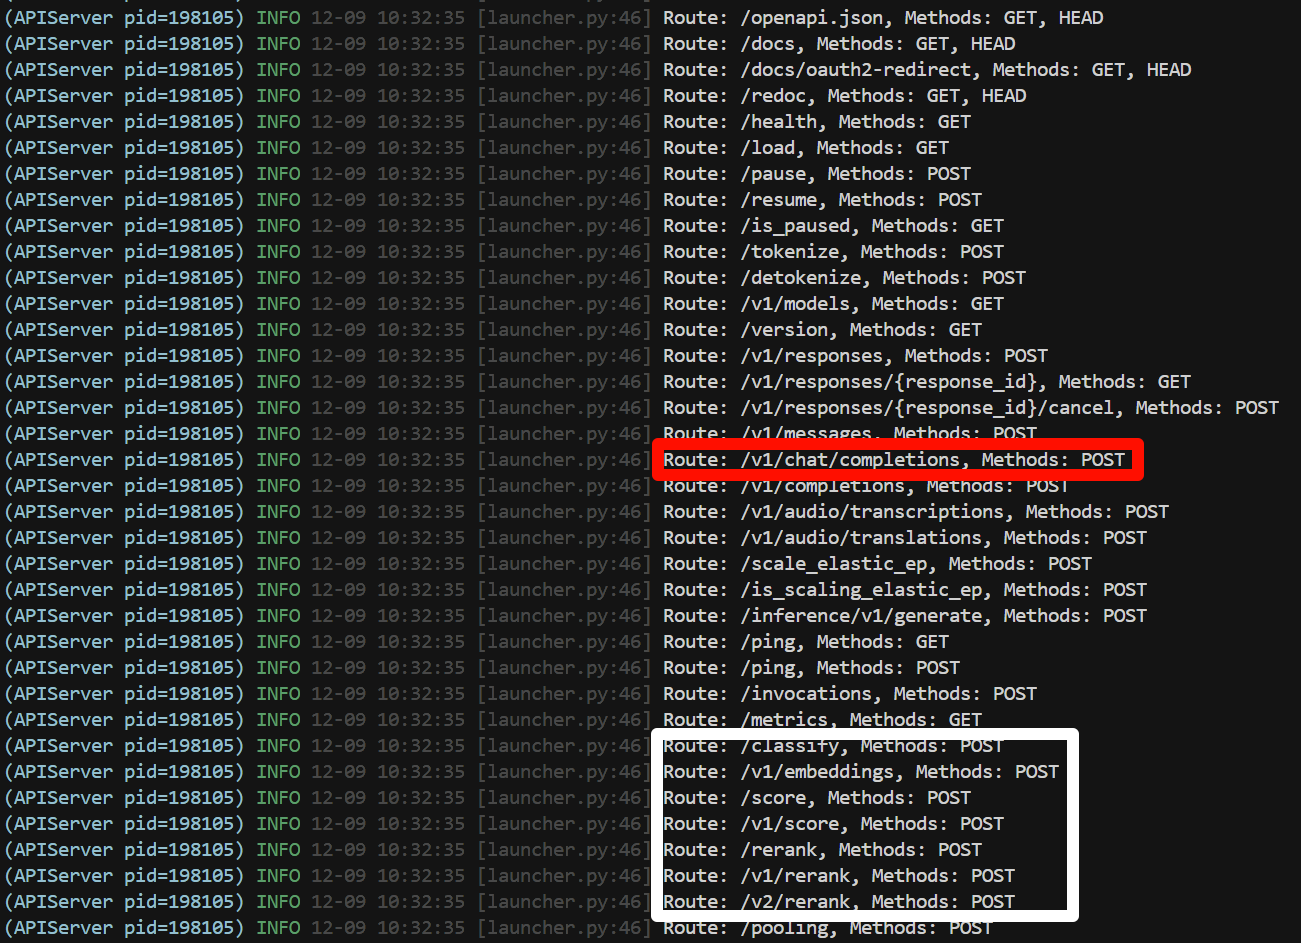Select the /v1/responses/{response_id}, Methods: GET line
The height and width of the screenshot is (943, 1301).
pos(927,382)
